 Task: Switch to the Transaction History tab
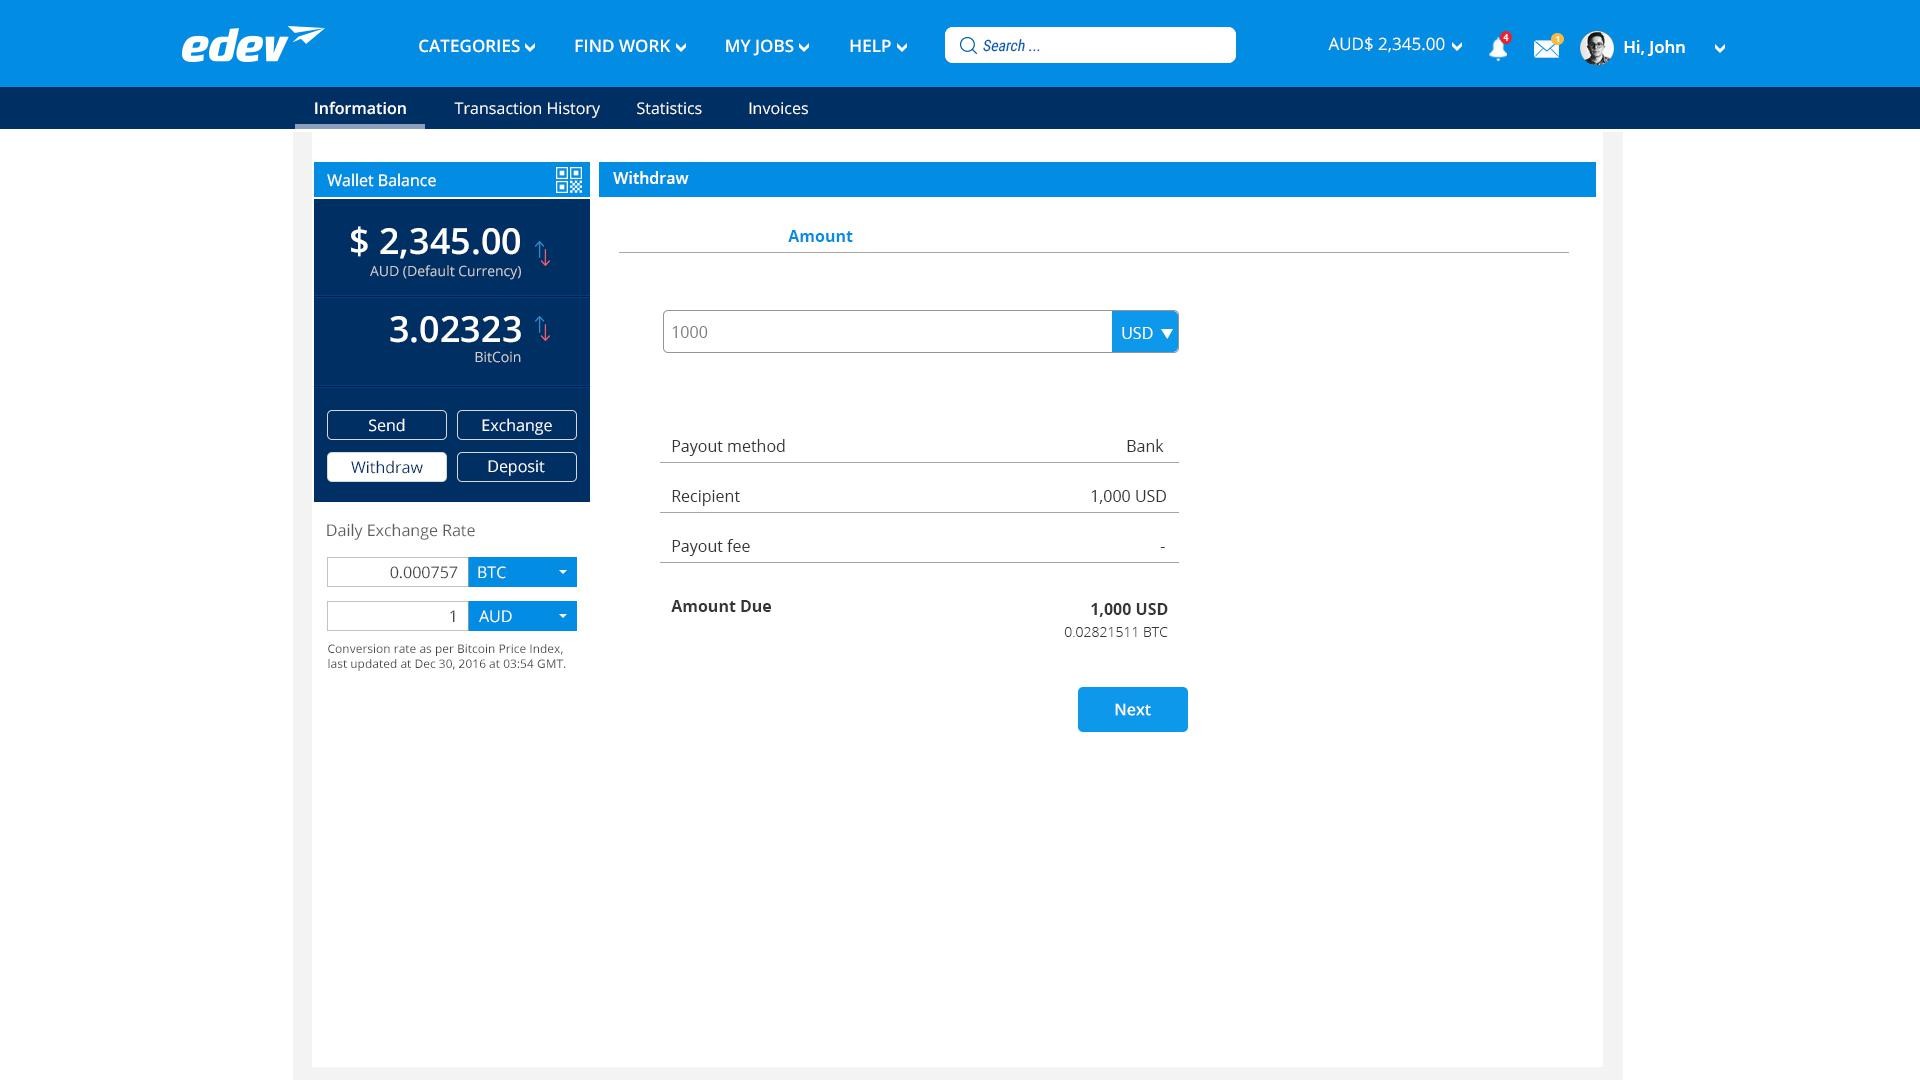pos(526,108)
